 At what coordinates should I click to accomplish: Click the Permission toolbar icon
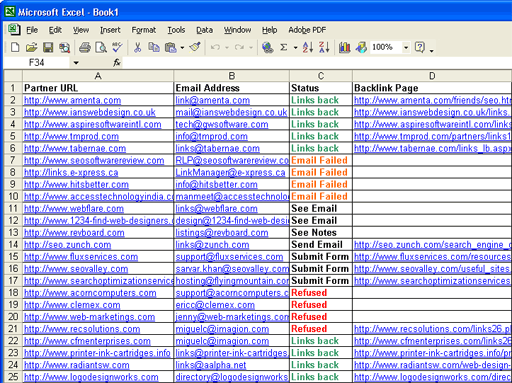tap(65, 48)
